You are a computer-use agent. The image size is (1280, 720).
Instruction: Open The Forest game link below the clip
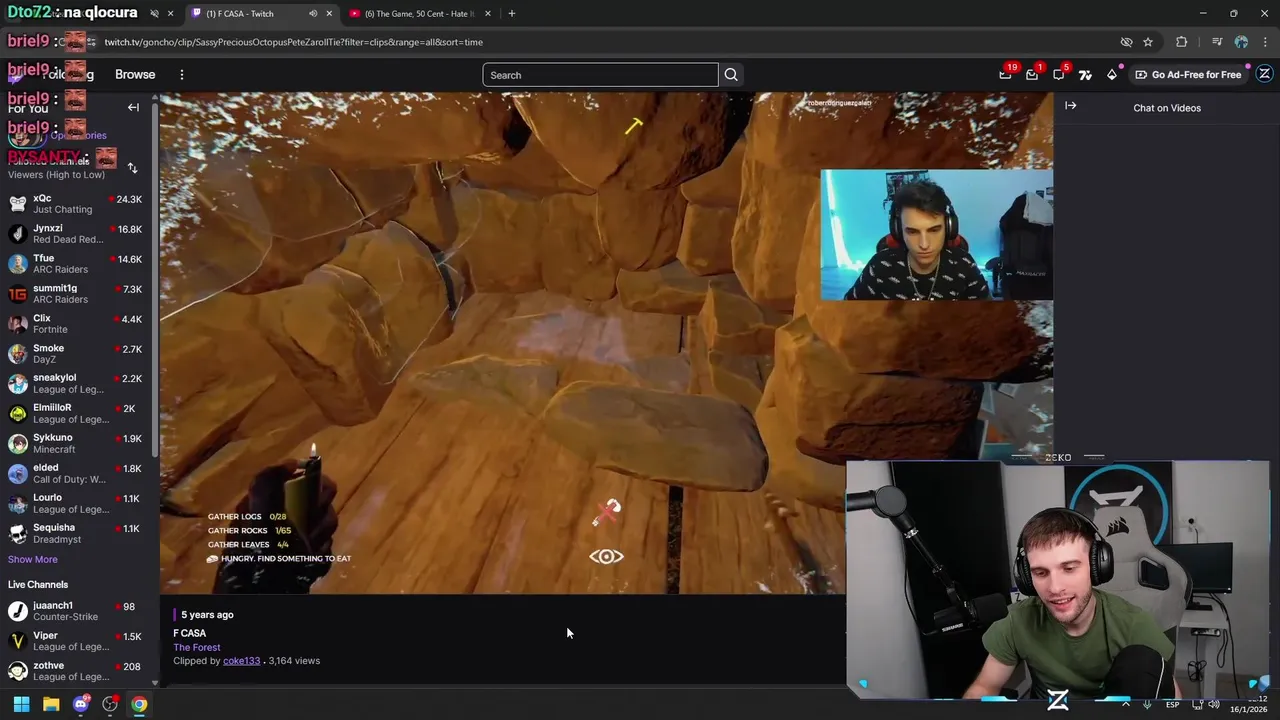(x=197, y=647)
